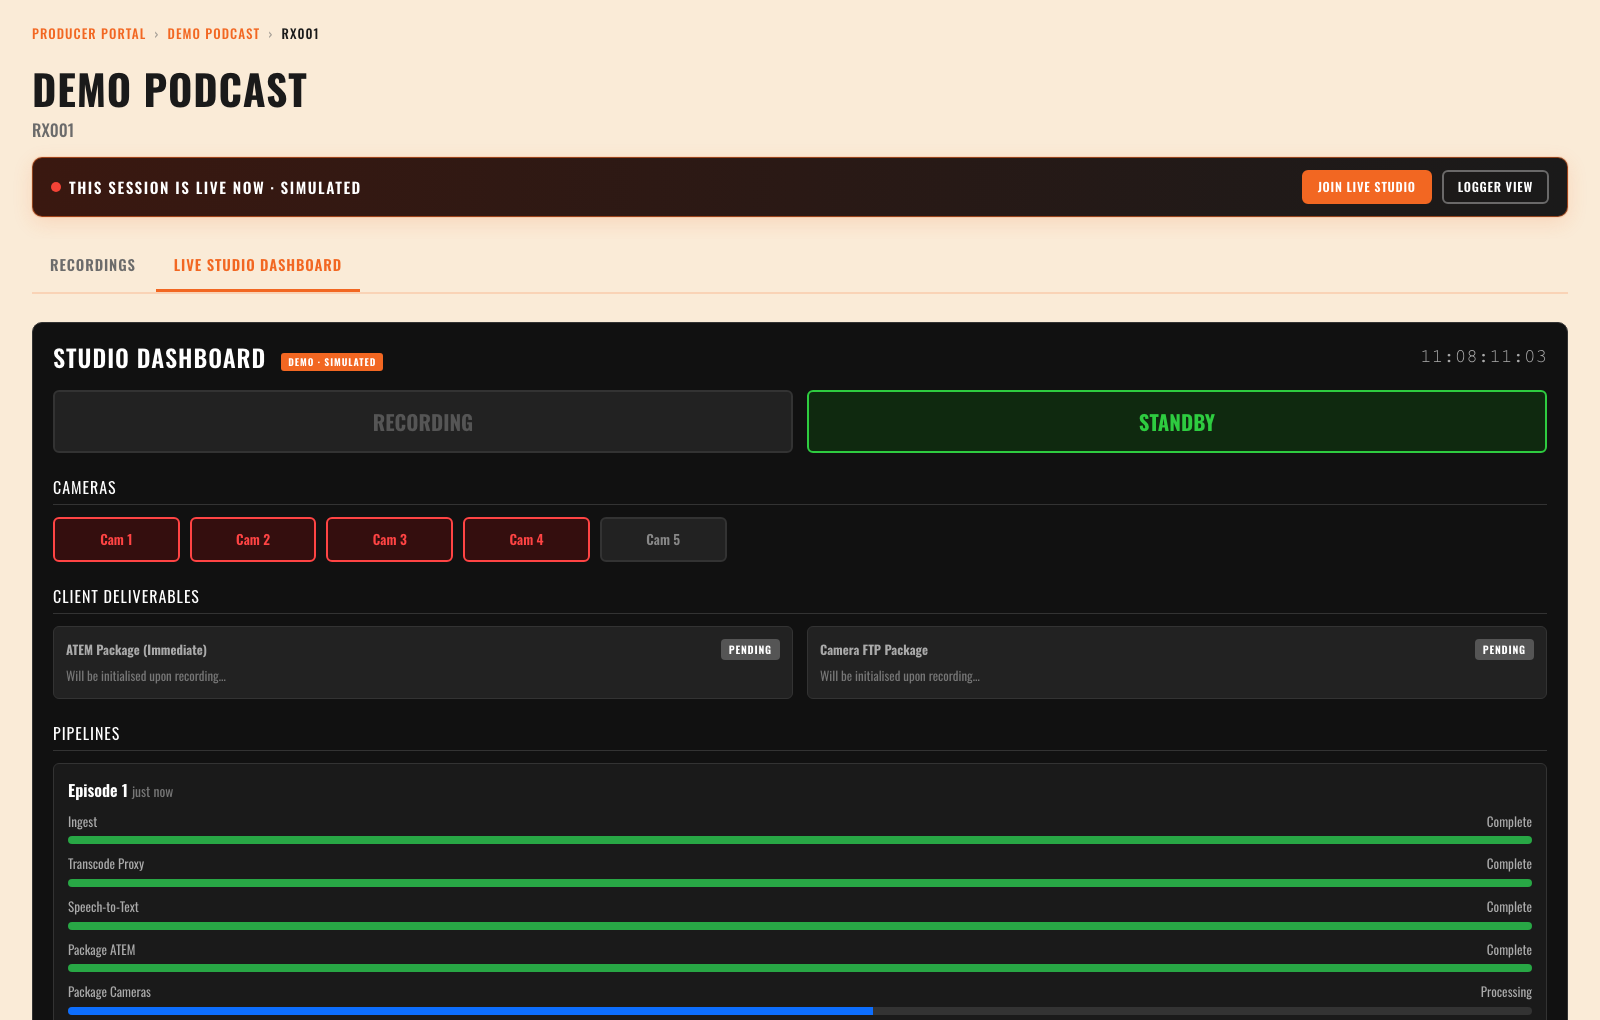Open the Producer Portal breadcrumb link

88,34
